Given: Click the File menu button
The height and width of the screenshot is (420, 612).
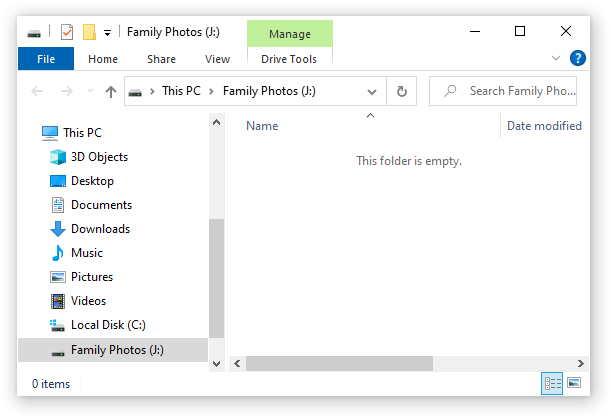Looking at the screenshot, I should point(46,59).
